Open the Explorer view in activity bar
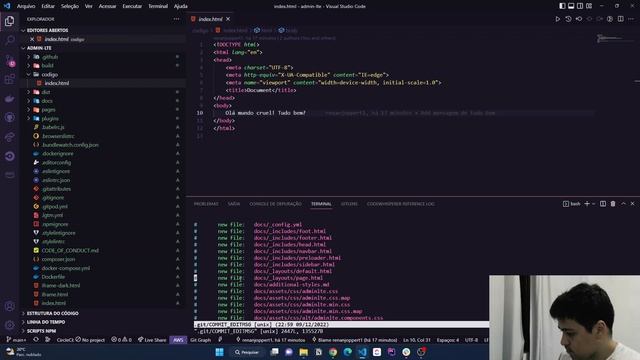The height and width of the screenshot is (360, 640). [9, 21]
